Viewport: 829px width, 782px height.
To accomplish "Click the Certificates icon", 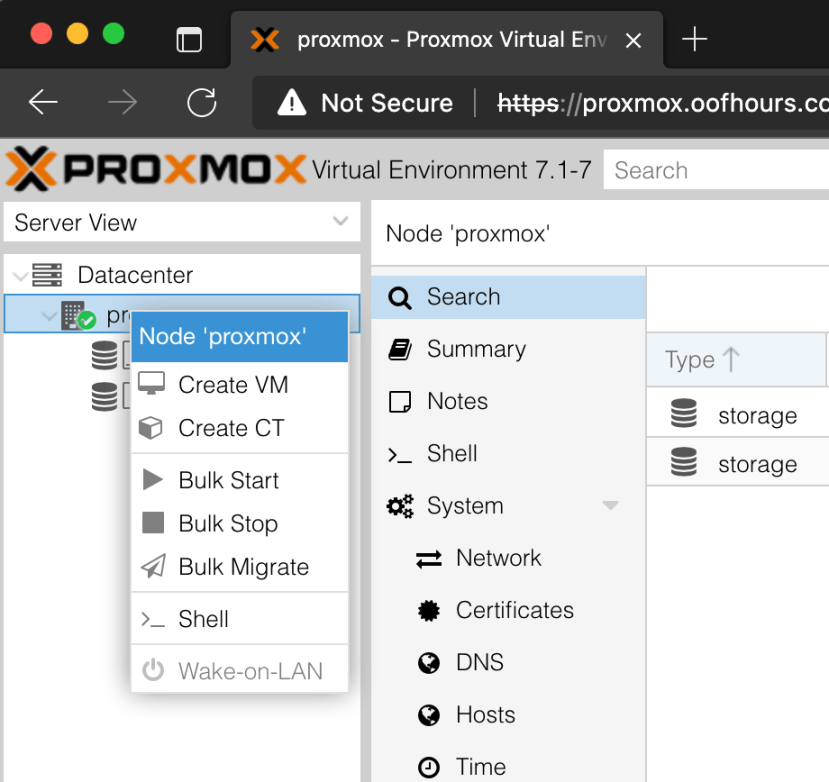I will (x=428, y=610).
